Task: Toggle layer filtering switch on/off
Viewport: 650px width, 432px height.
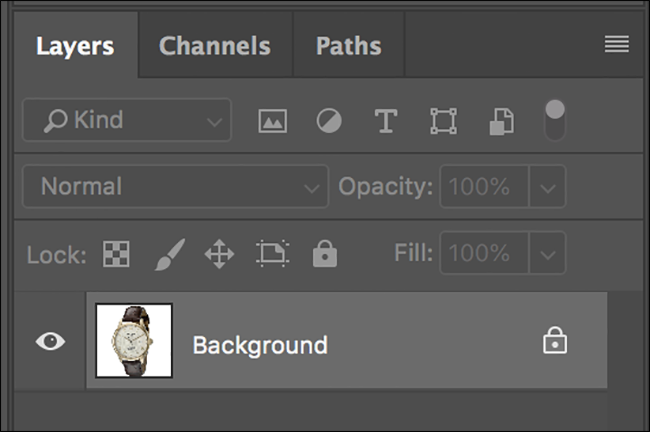Action: 554,121
